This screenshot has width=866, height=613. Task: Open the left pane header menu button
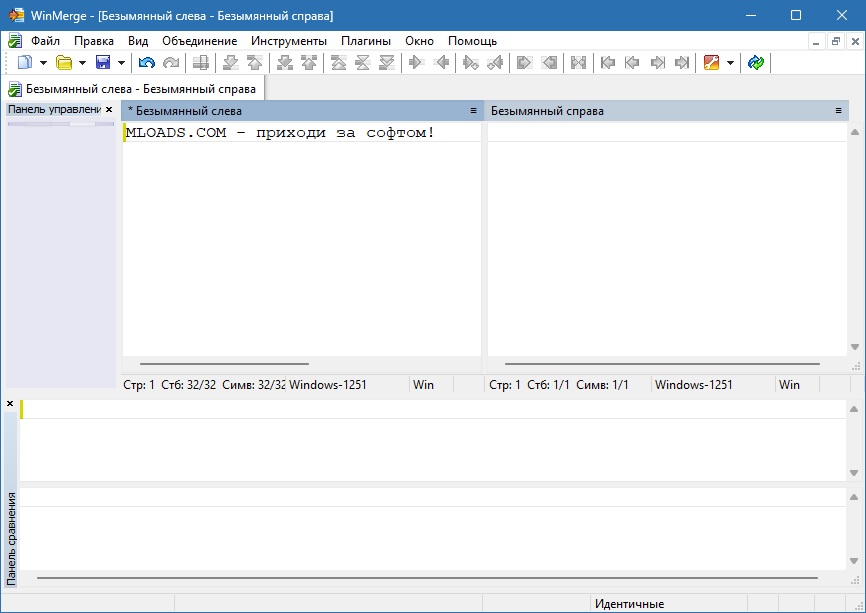[x=473, y=110]
